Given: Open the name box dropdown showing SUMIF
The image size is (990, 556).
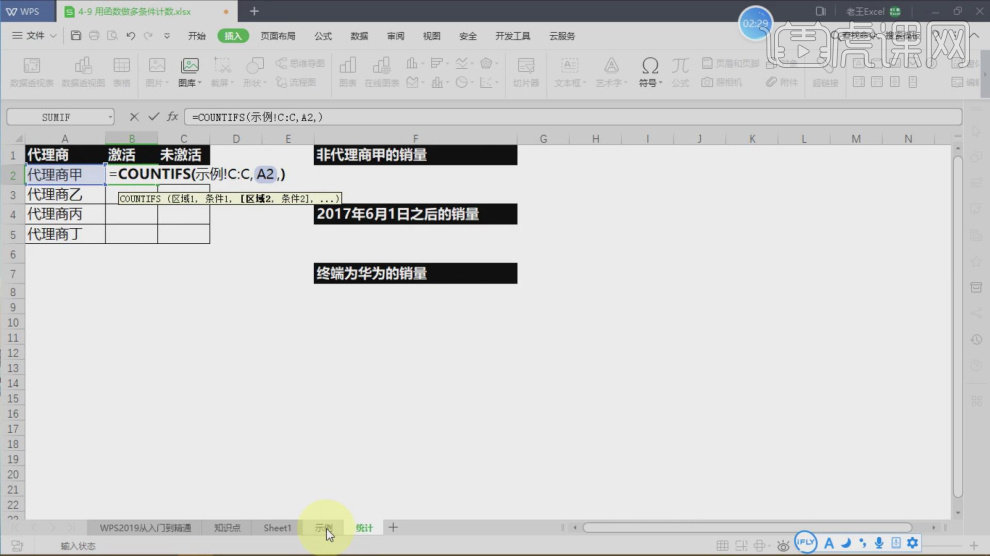Looking at the screenshot, I should point(110,117).
